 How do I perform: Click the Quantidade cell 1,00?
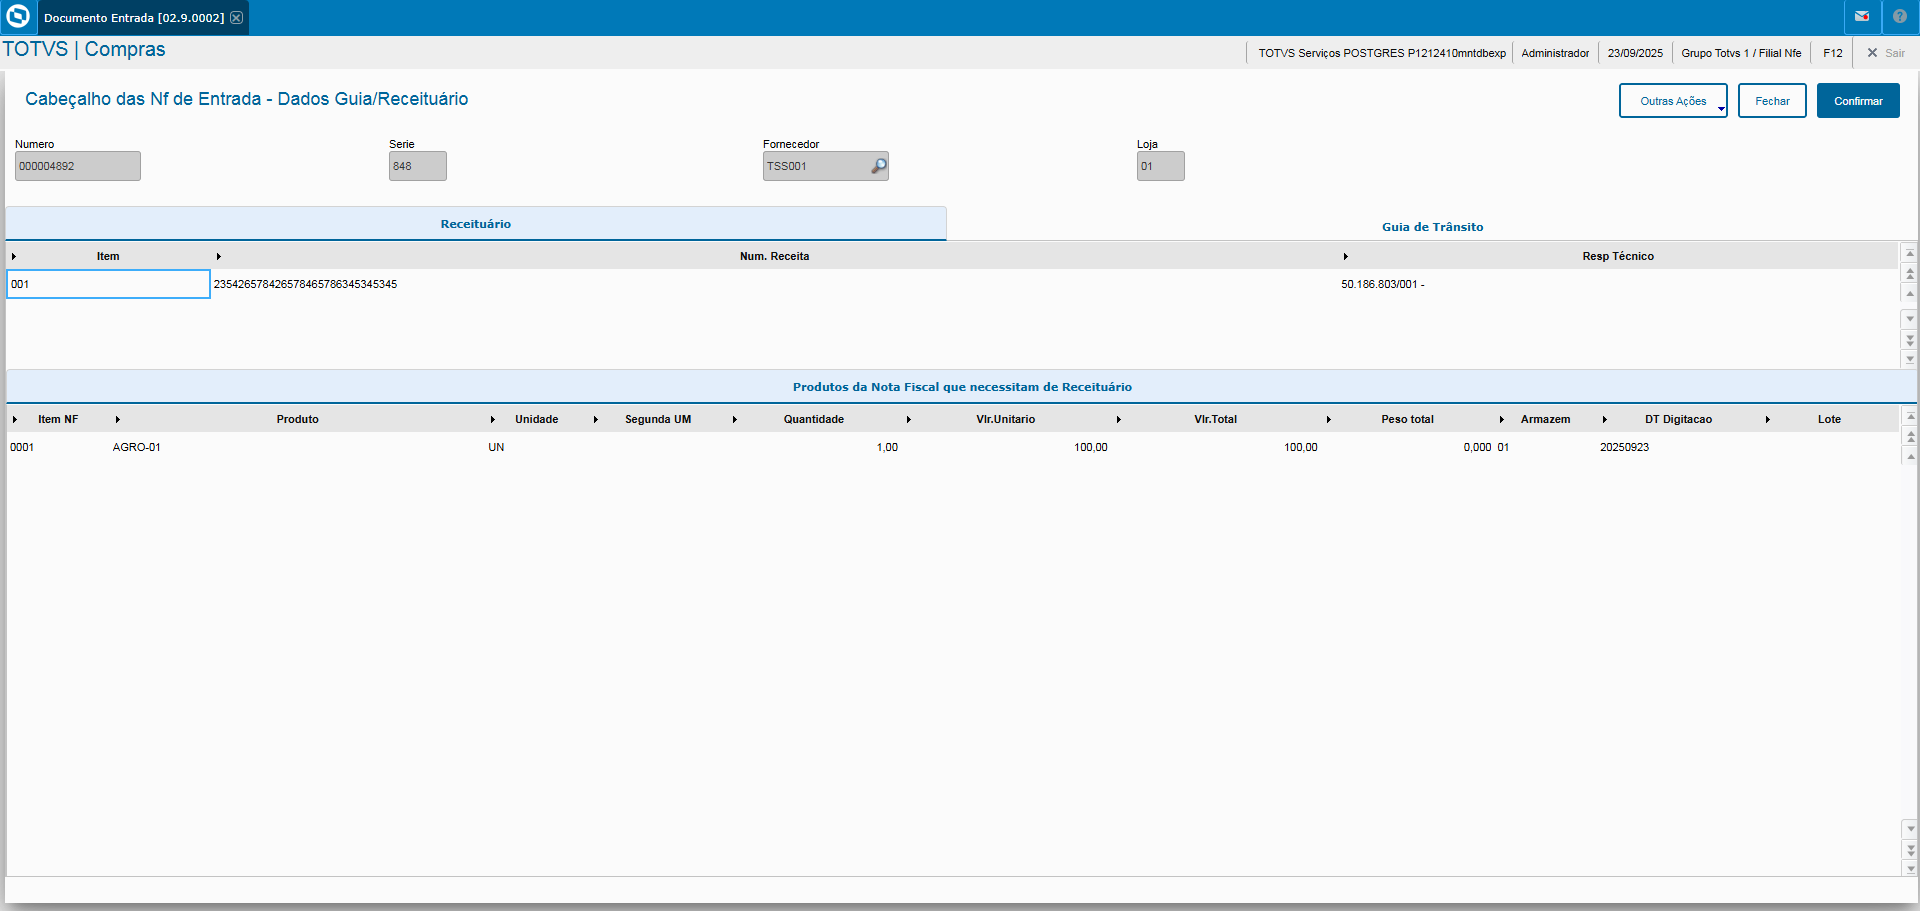tap(887, 447)
